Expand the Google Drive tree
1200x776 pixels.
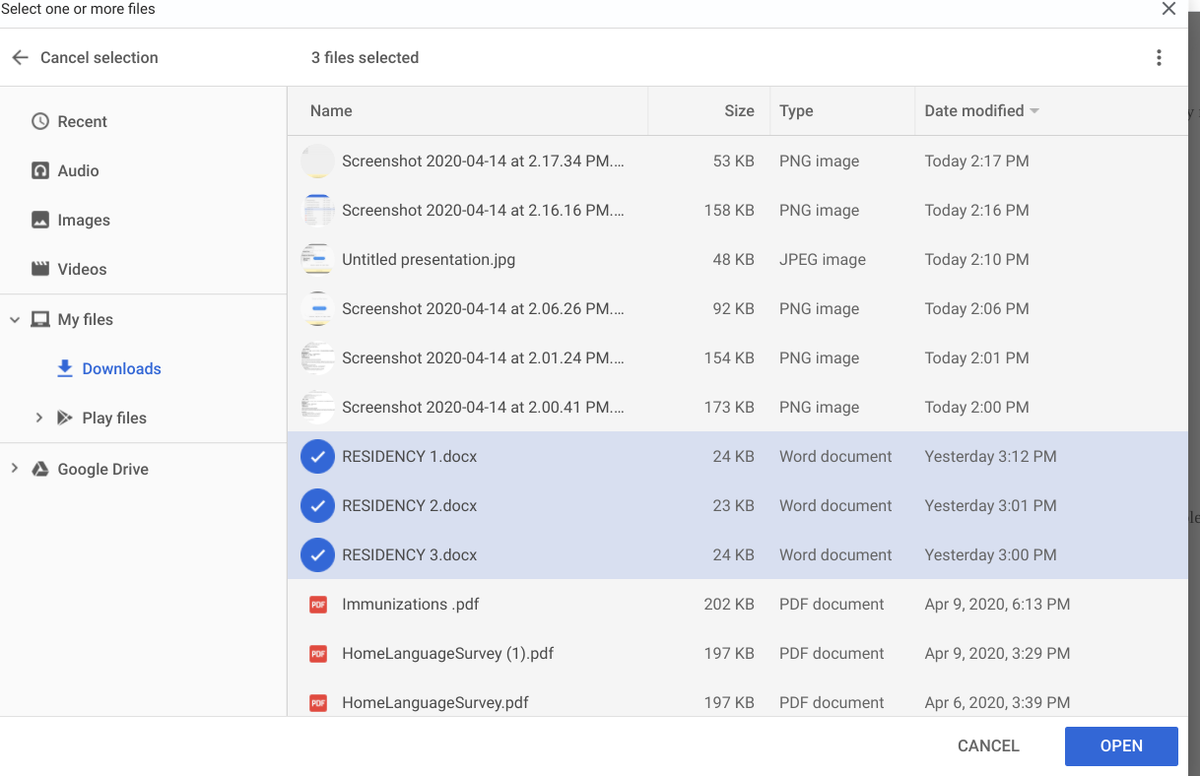click(x=14, y=468)
